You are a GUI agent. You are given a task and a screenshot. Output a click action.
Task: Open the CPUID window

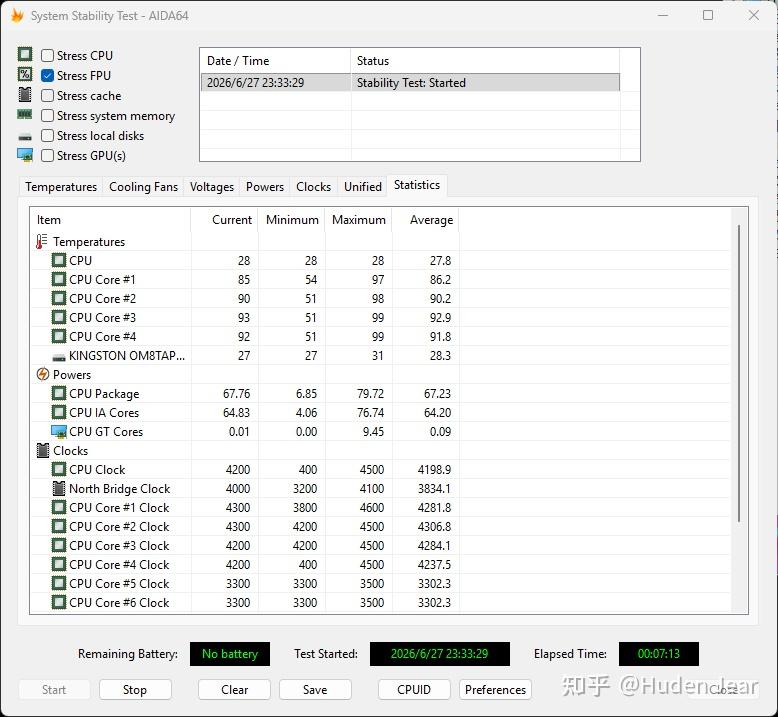click(414, 690)
